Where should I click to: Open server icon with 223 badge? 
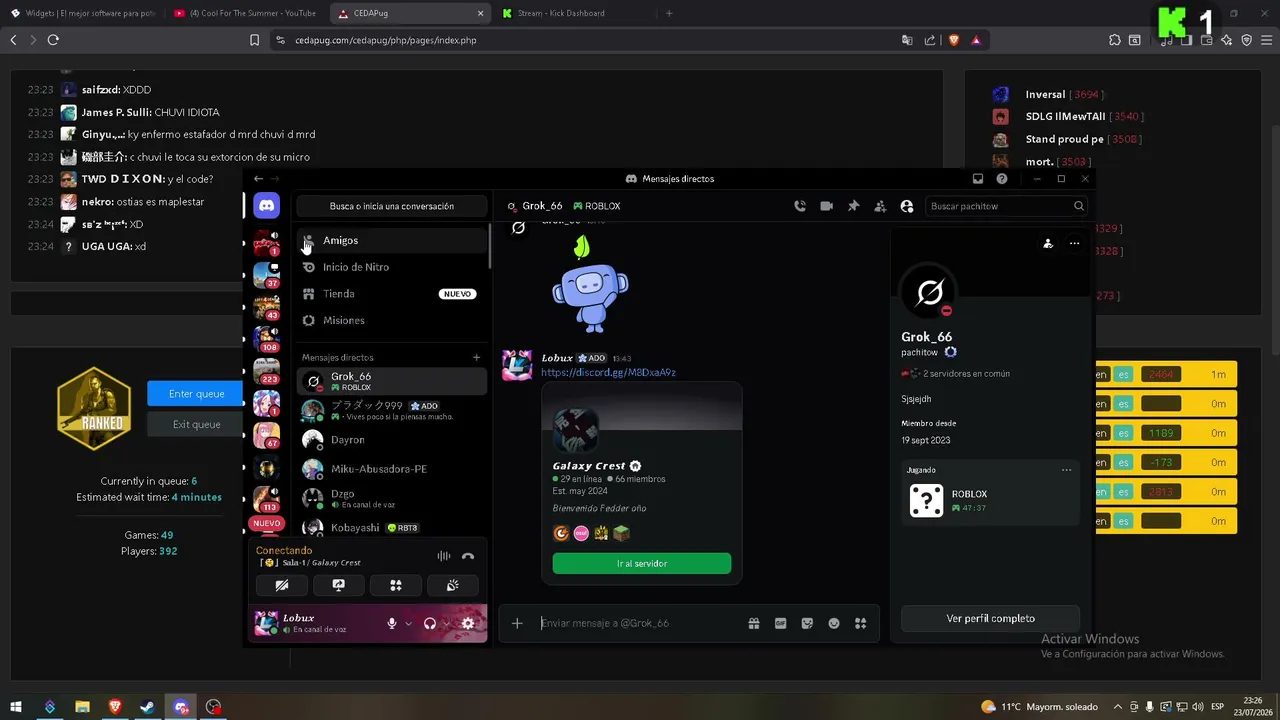point(267,371)
